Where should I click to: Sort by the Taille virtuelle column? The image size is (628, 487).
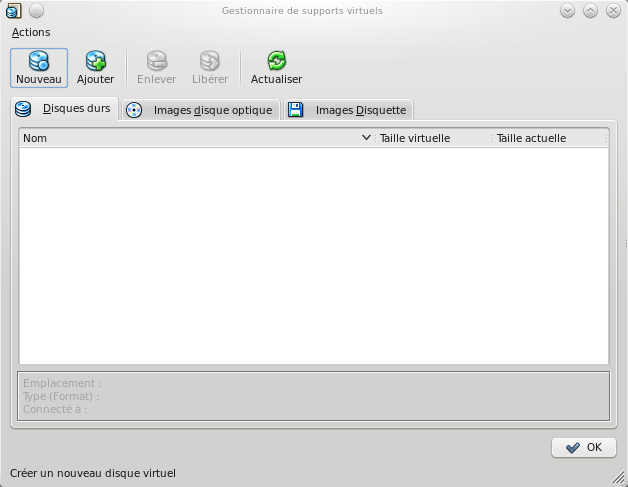click(x=432, y=138)
